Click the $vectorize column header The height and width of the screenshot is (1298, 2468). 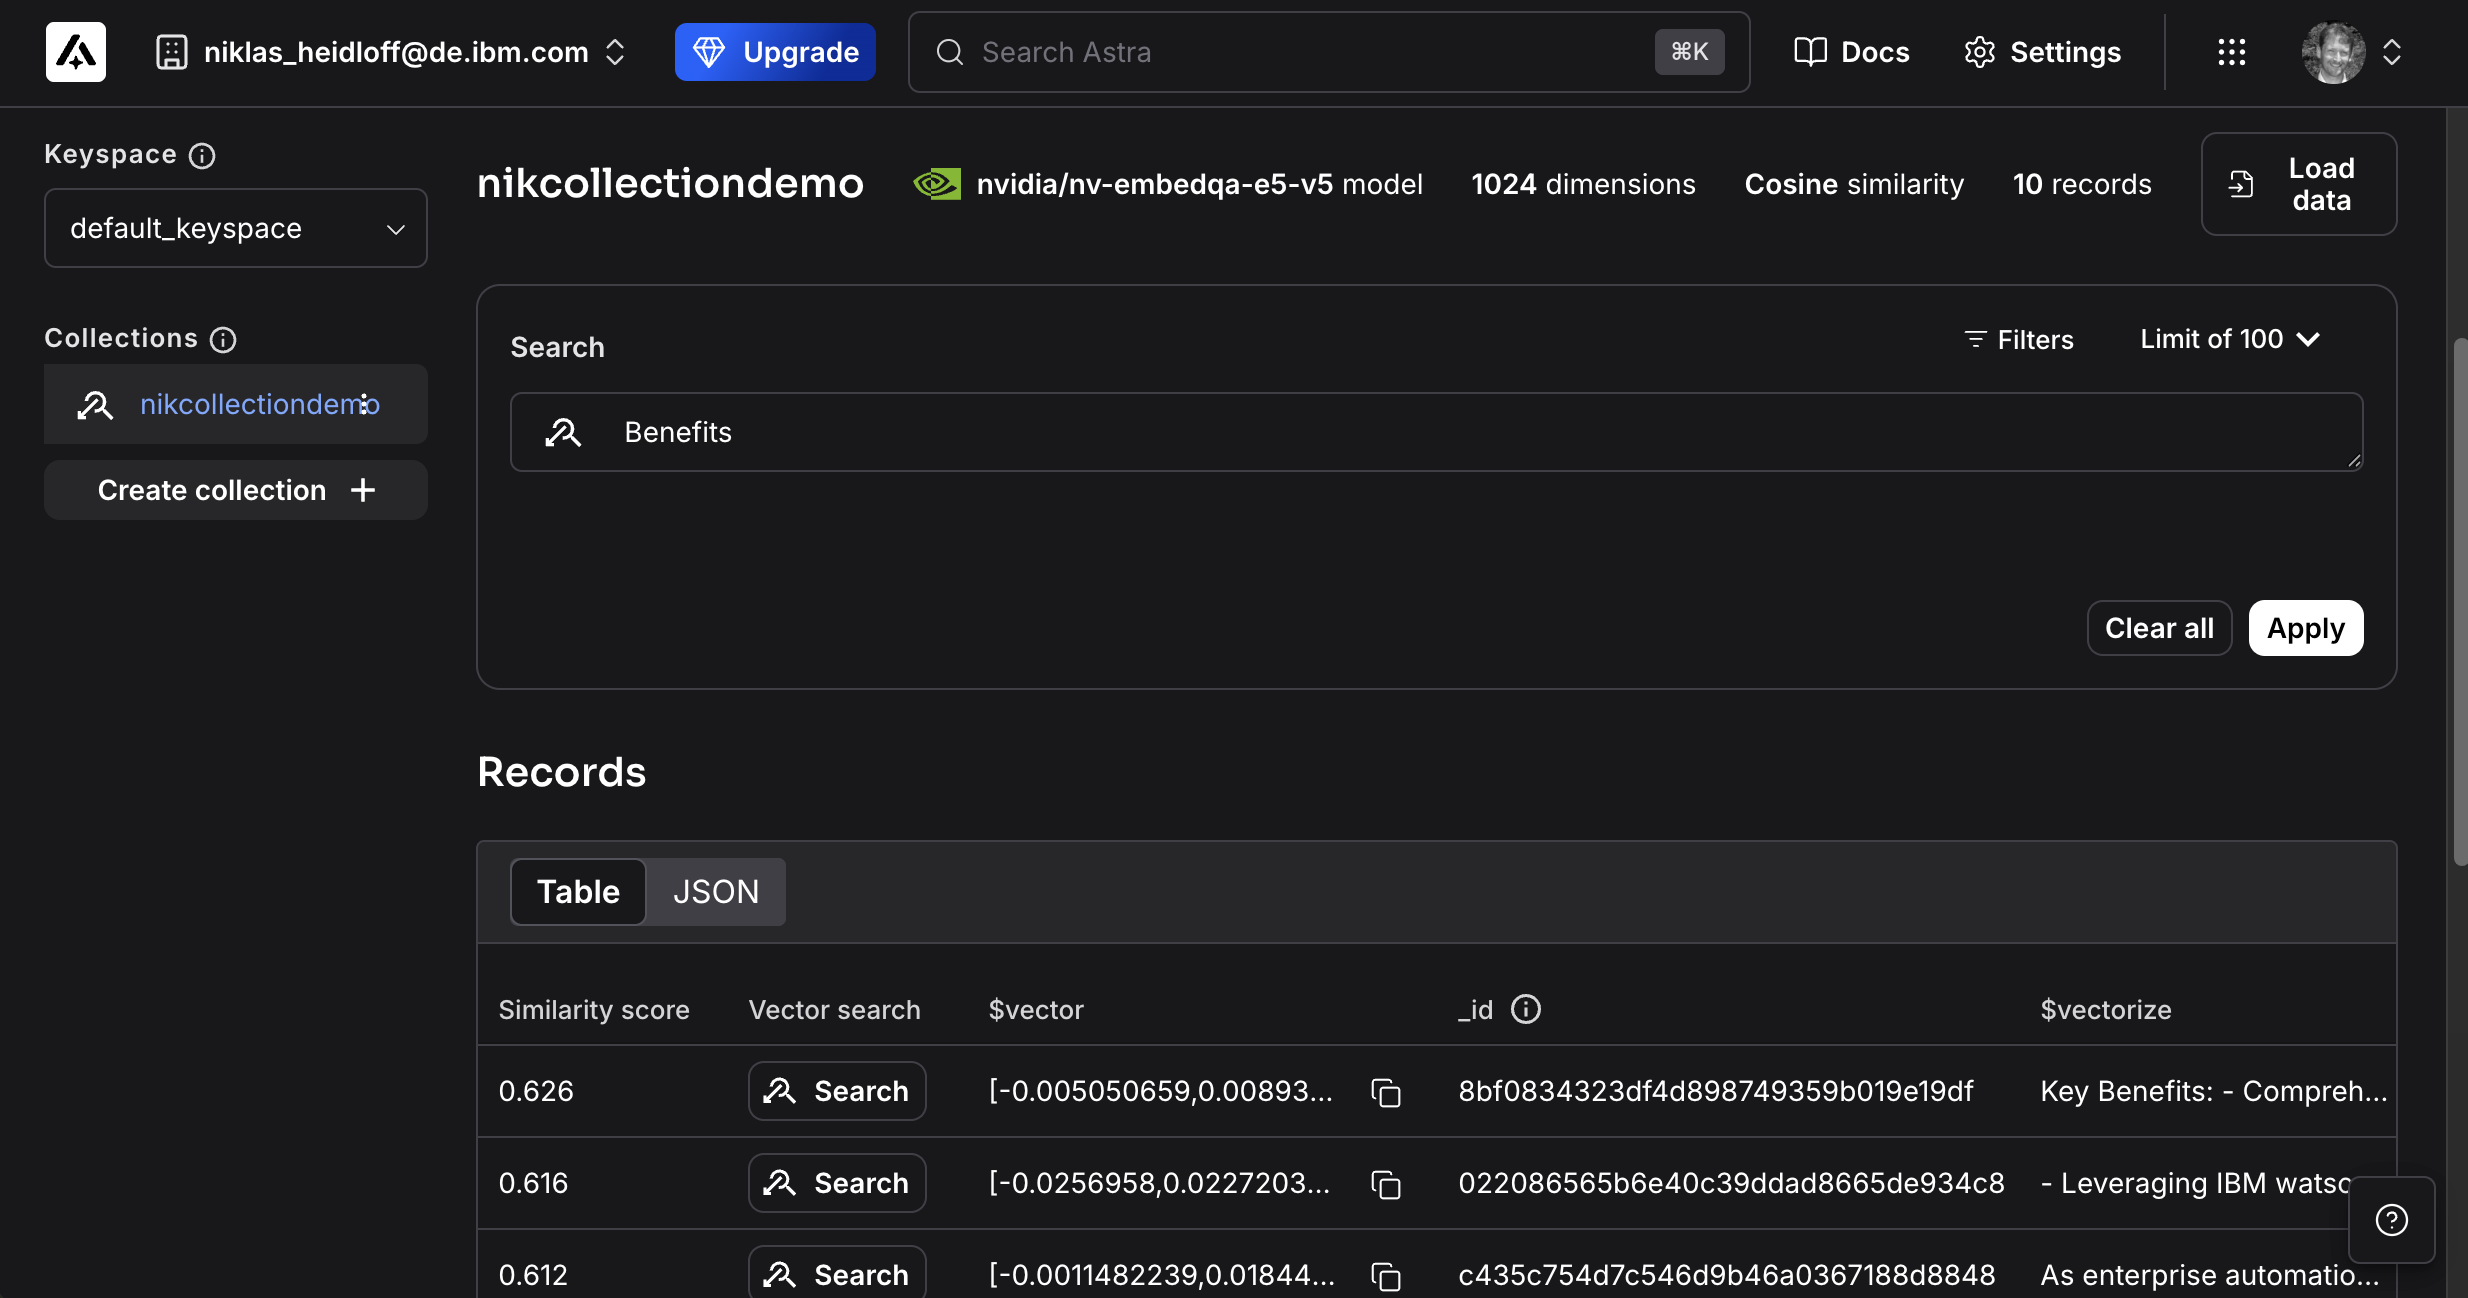[2106, 1010]
